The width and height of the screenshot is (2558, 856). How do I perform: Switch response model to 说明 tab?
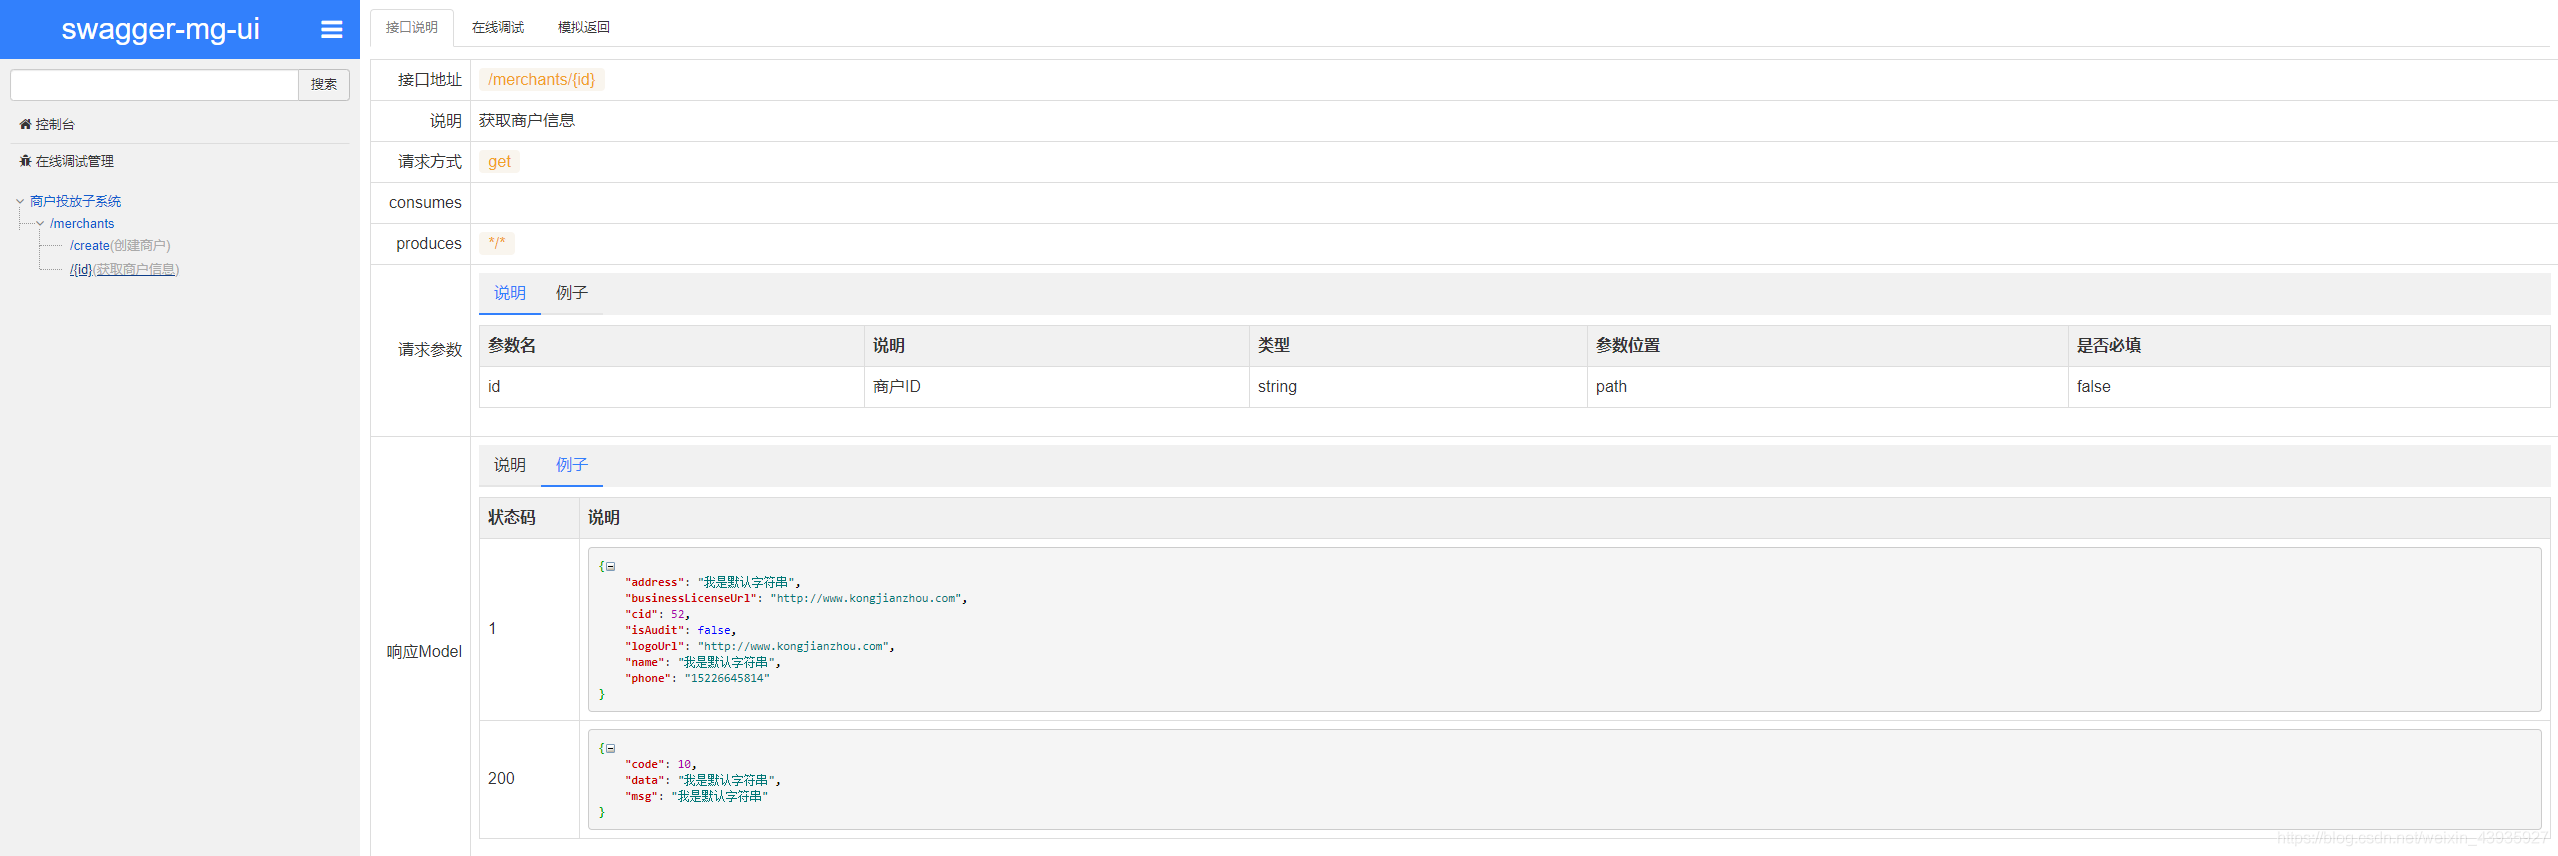tap(509, 465)
